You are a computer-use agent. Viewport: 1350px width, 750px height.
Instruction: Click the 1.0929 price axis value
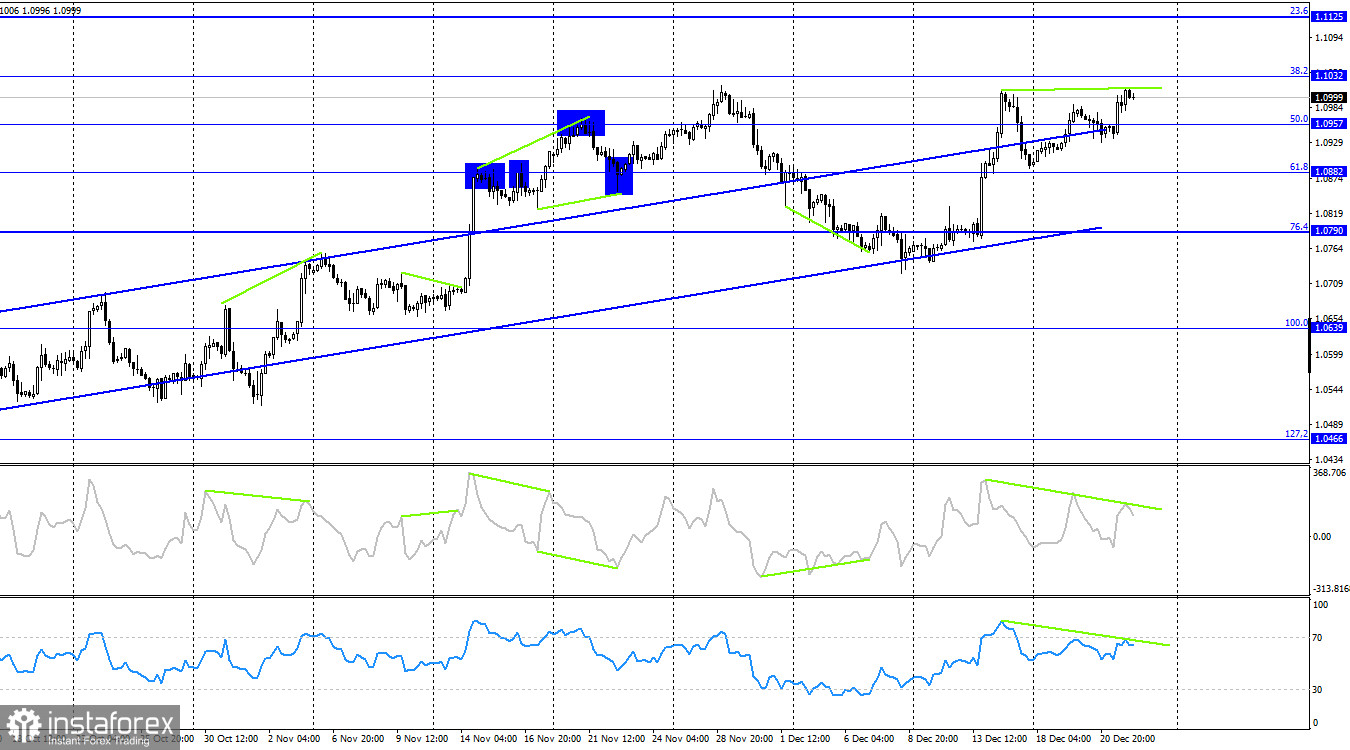coord(1331,145)
